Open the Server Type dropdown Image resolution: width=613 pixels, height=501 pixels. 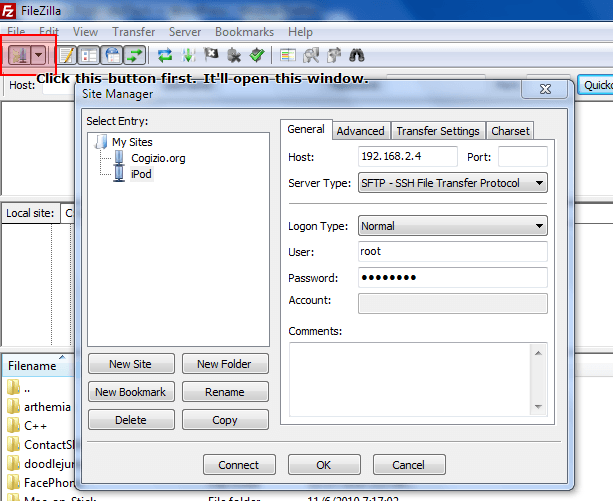pyautogui.click(x=453, y=183)
